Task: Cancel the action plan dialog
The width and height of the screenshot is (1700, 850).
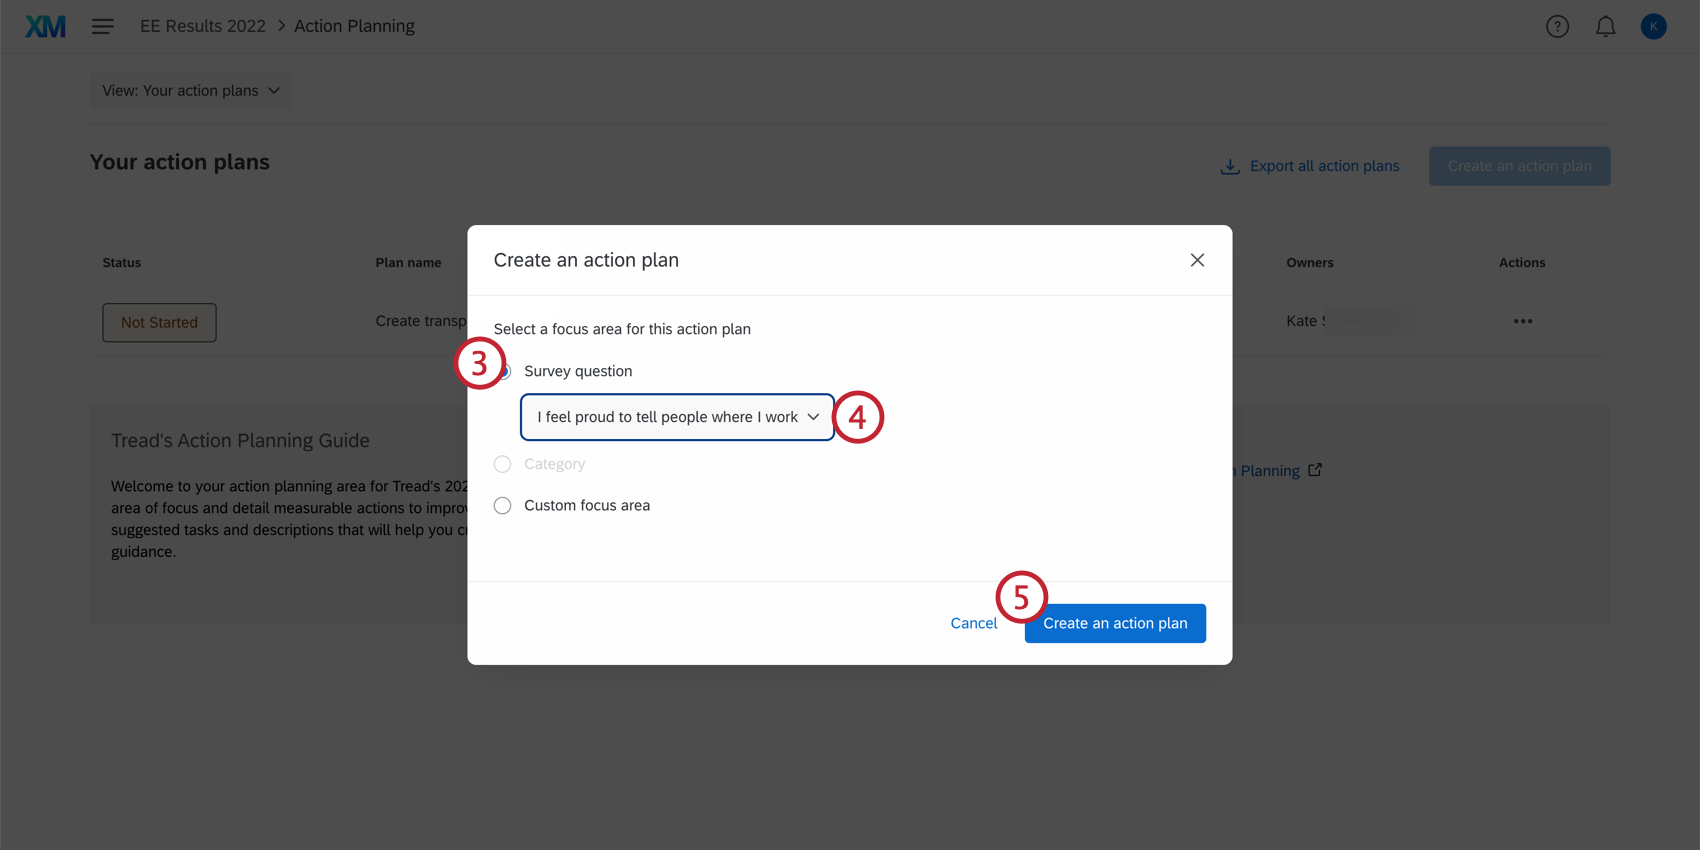Action: tap(972, 622)
